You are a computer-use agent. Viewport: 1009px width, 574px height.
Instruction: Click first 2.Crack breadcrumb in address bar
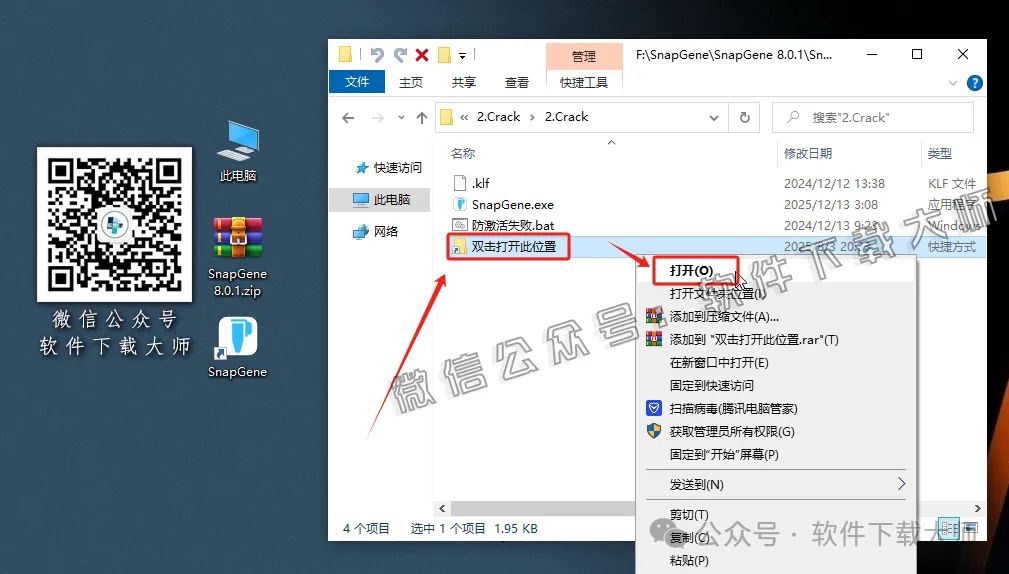tap(498, 117)
